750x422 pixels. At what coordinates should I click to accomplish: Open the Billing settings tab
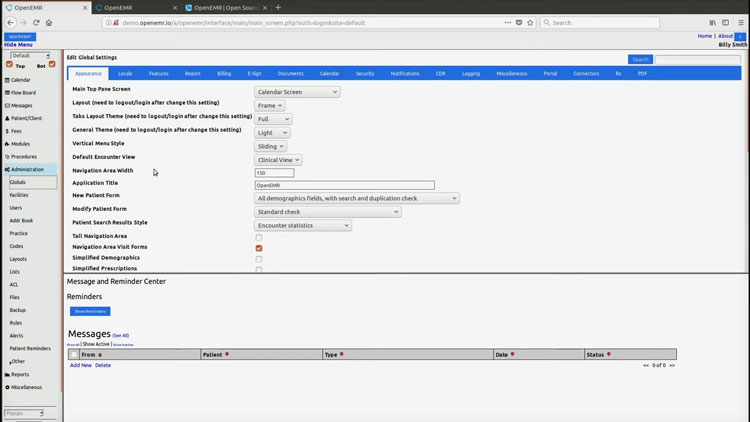224,73
